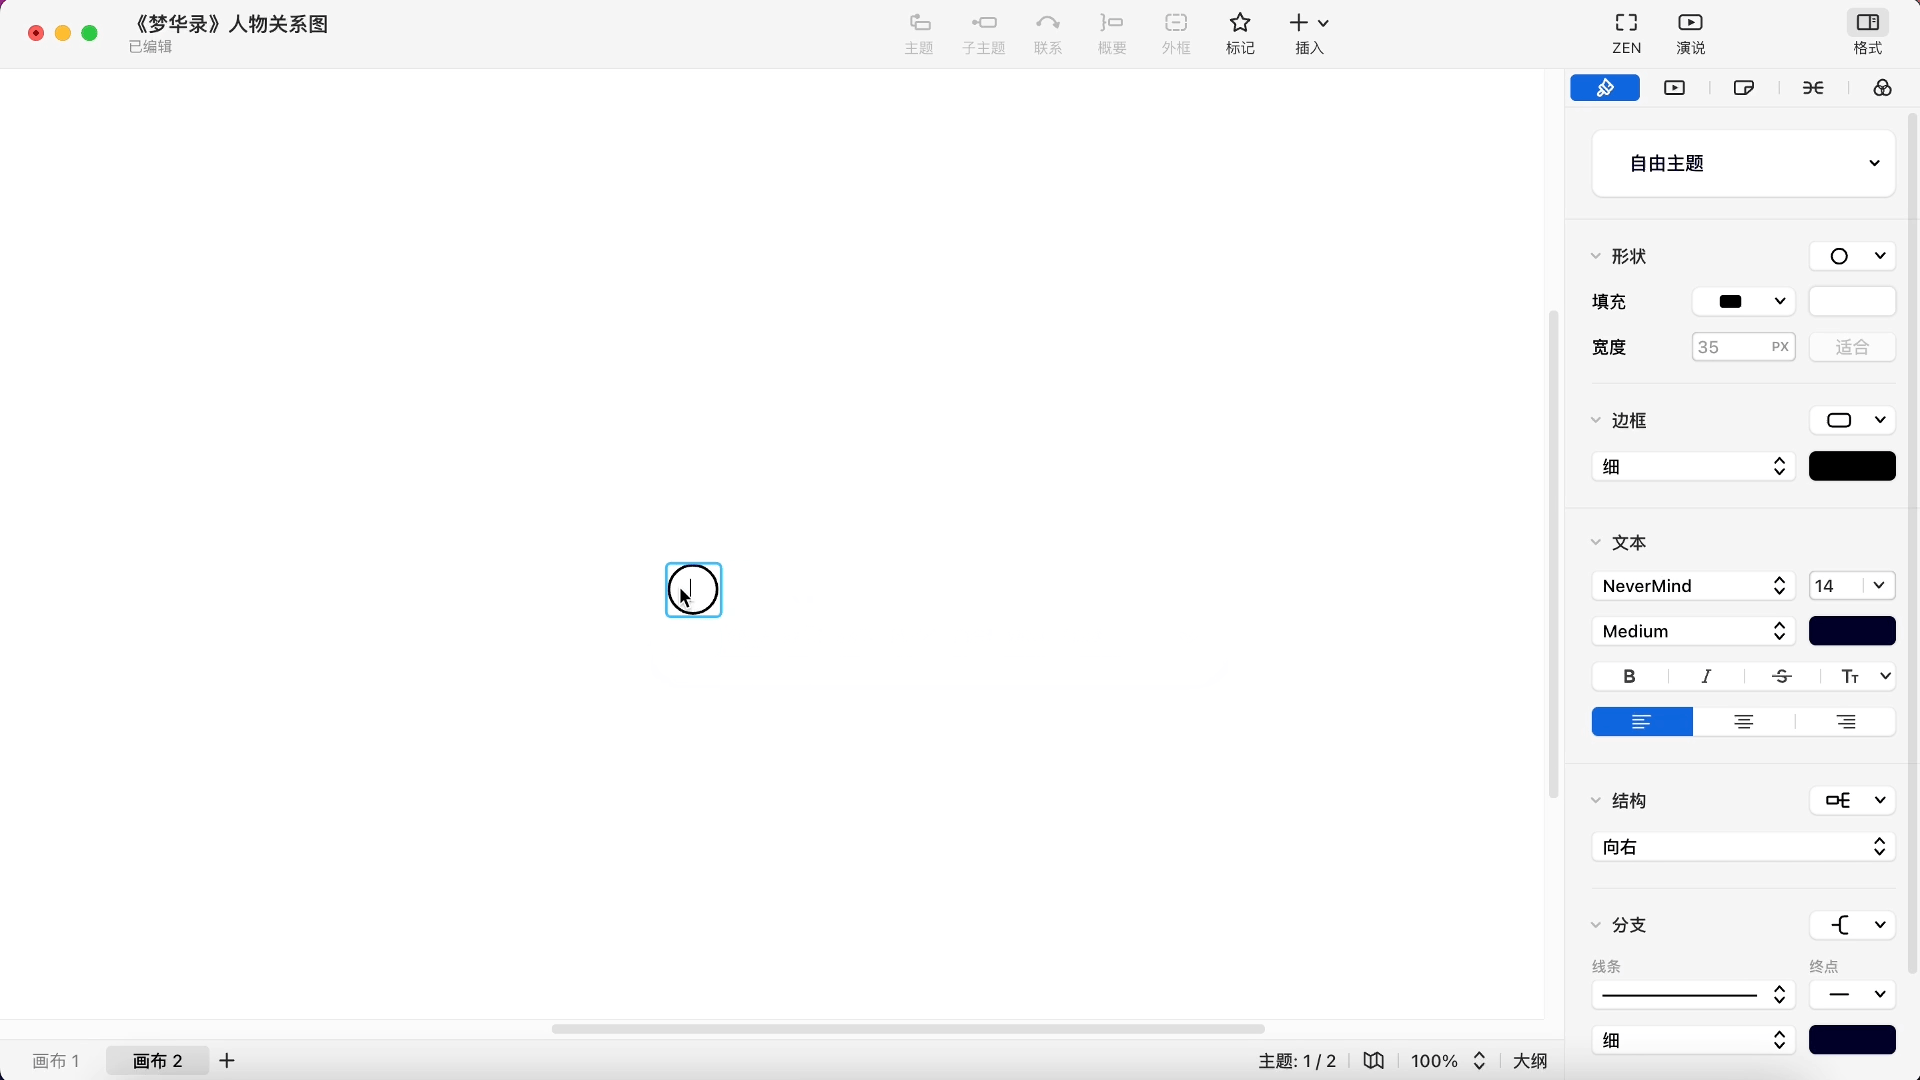
Task: Toggle strikethrough text formatting
Action: [x=1782, y=677]
